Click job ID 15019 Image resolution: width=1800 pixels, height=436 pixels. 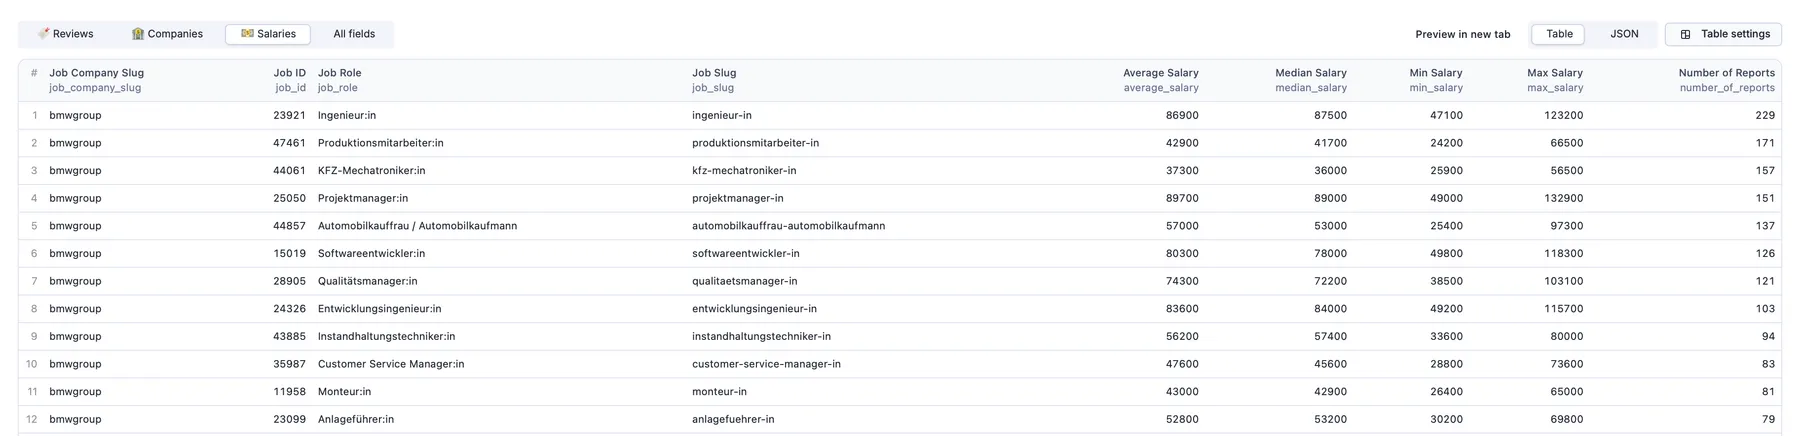pos(290,254)
